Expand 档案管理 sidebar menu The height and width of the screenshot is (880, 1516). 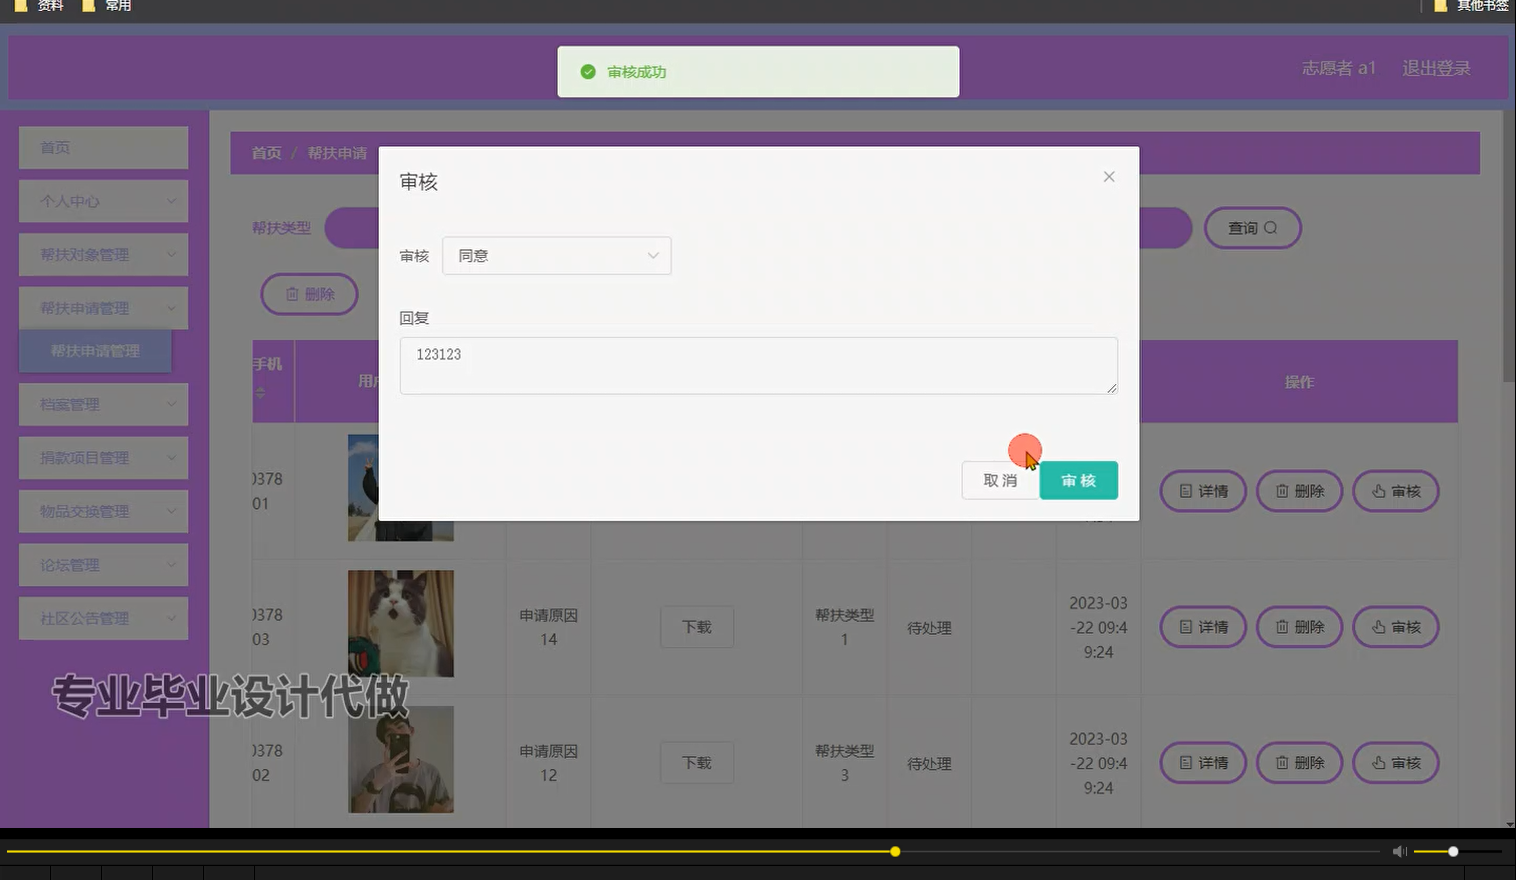point(104,405)
